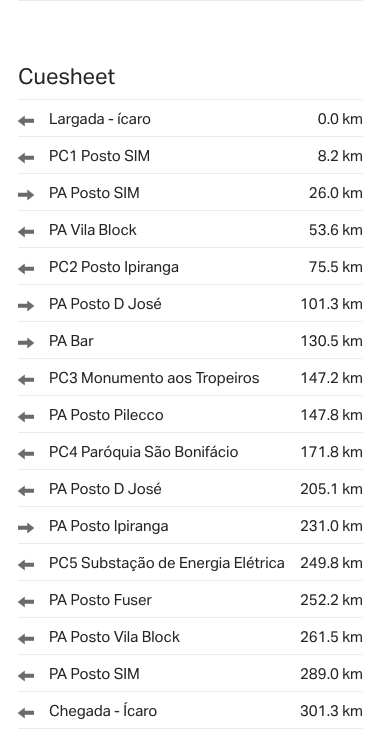This screenshot has height=741, width=382.
Task: Click the left arrow icon for PA Posto Fuser
Action: [26, 602]
